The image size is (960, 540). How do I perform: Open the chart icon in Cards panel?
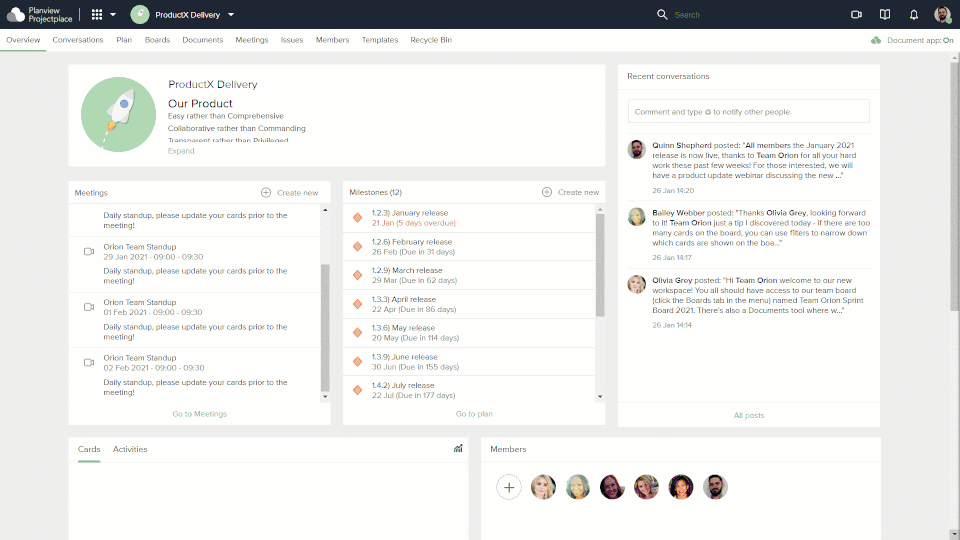[458, 449]
